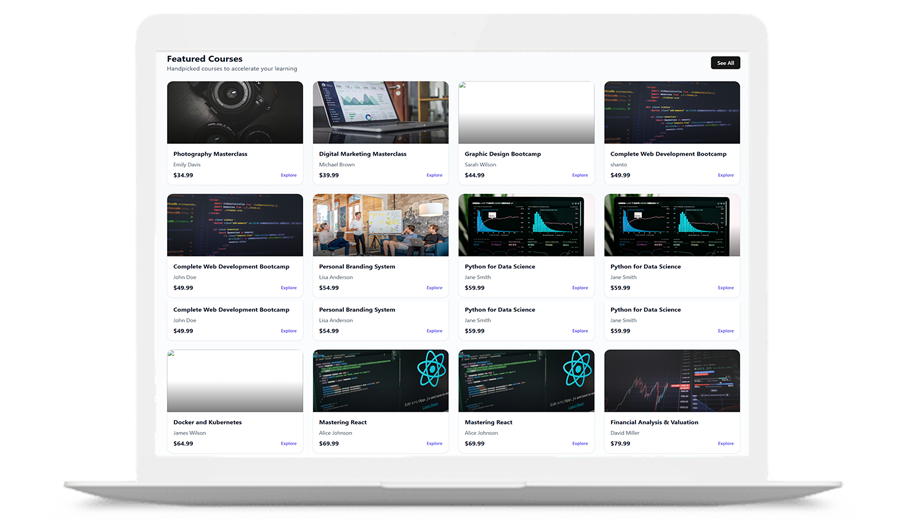Select the team meeting thumbnail for Personal Branding System

(381, 225)
